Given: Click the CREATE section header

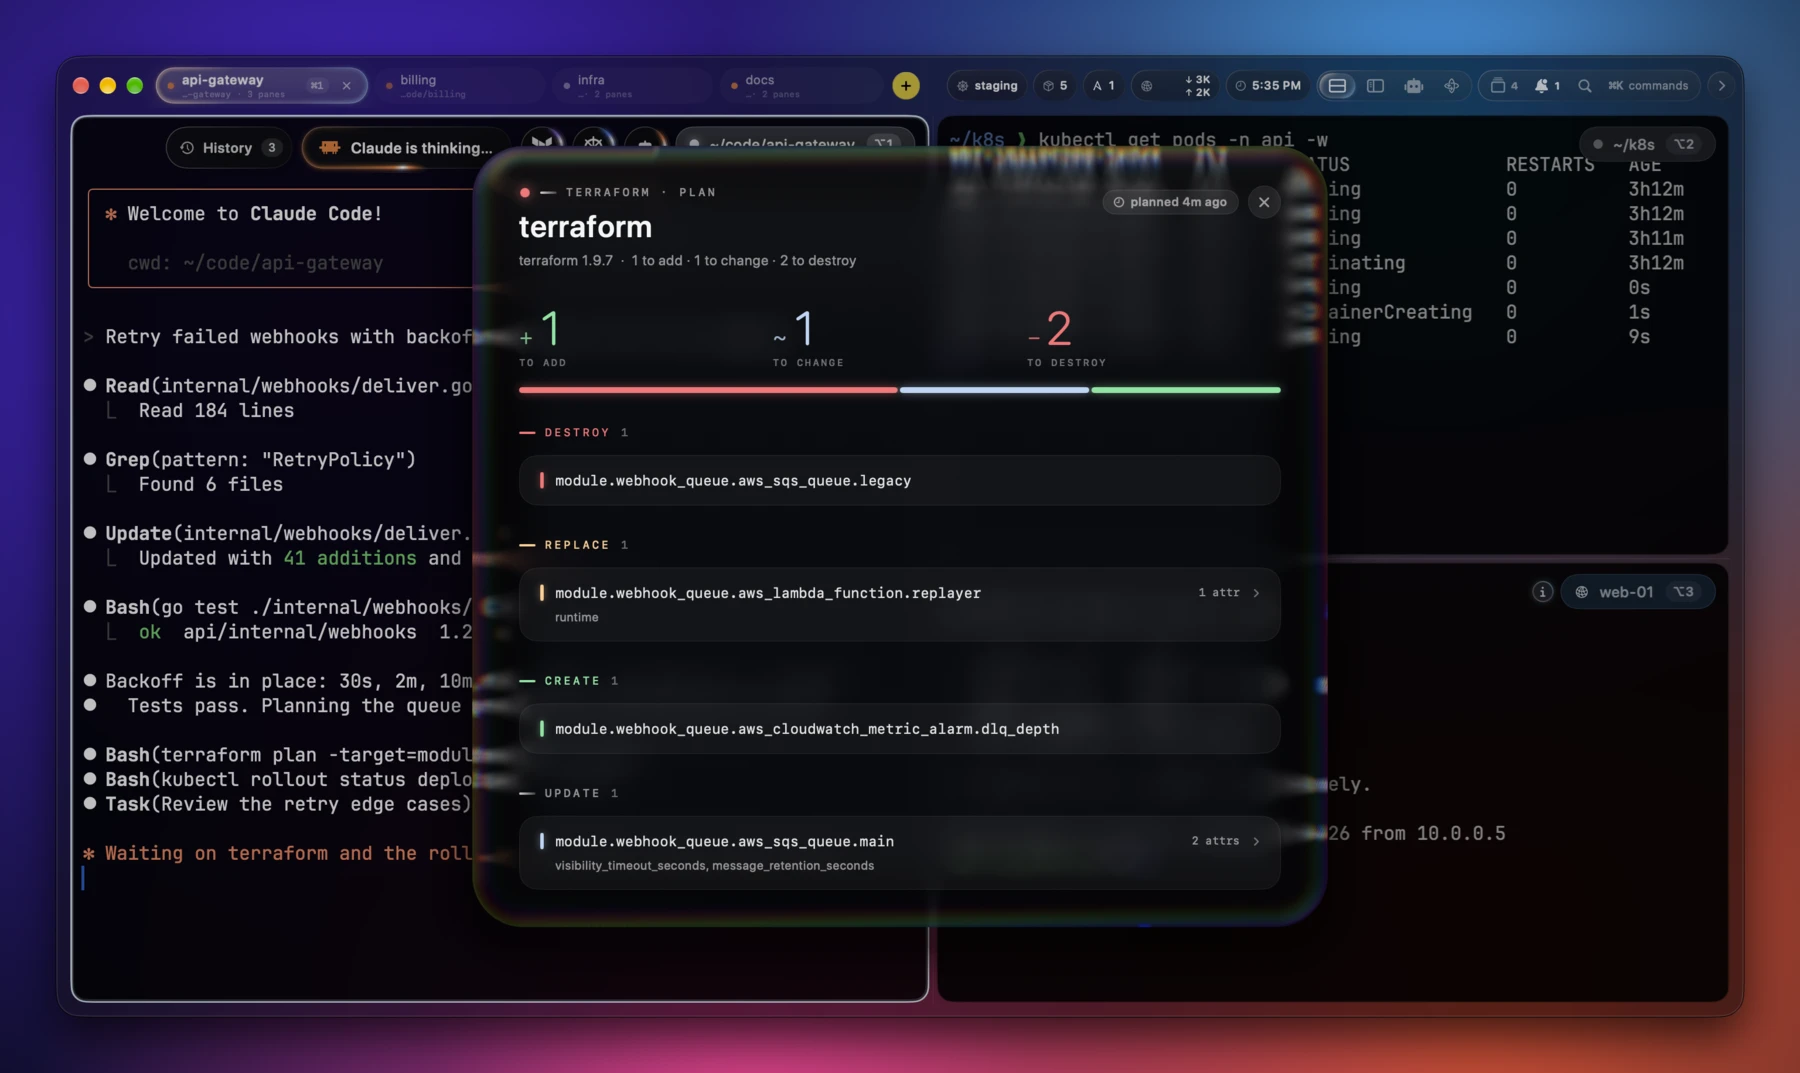Looking at the screenshot, I should click(569, 681).
